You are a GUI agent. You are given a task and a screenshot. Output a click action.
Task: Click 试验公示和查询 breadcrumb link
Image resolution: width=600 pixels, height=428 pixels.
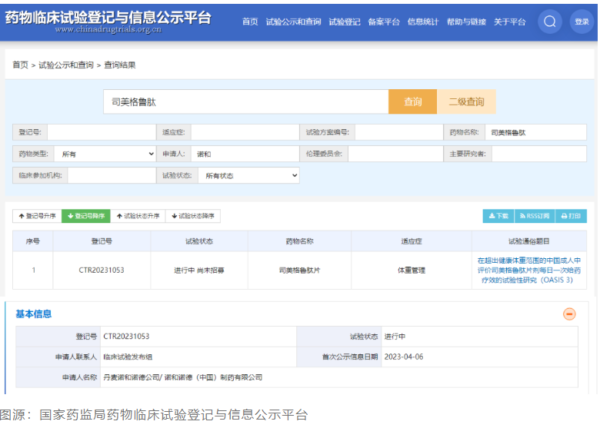point(66,65)
